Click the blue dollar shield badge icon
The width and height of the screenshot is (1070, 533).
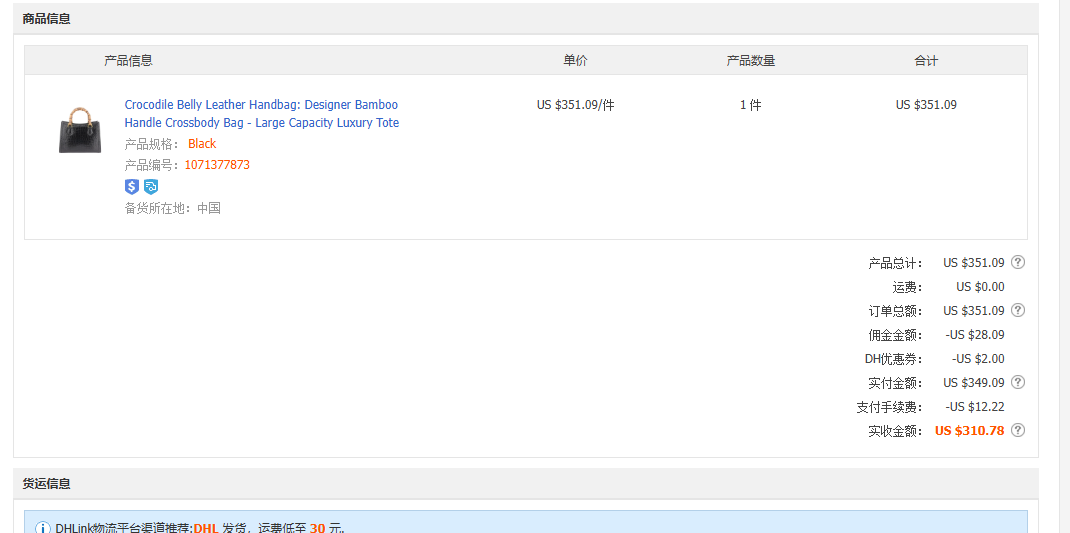point(132,187)
